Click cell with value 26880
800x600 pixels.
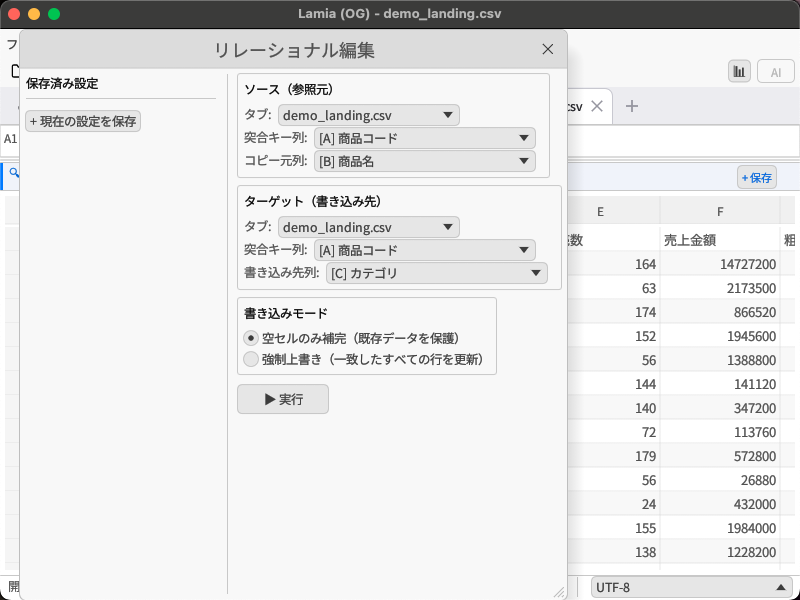[x=720, y=480]
